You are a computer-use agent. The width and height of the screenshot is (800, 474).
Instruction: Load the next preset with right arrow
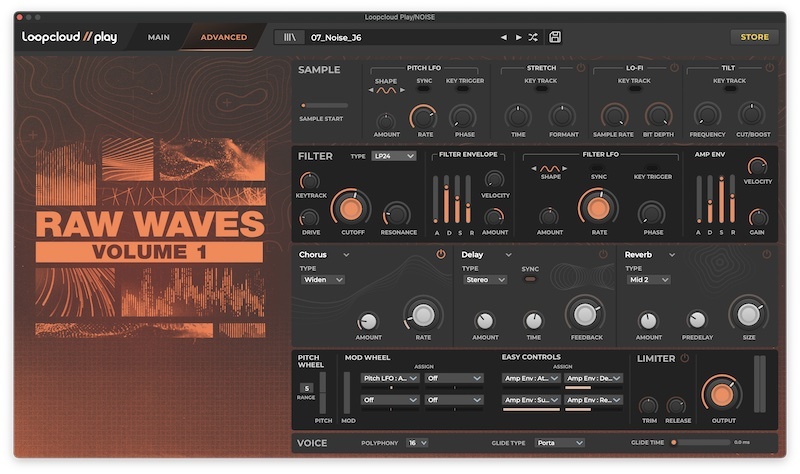[518, 37]
